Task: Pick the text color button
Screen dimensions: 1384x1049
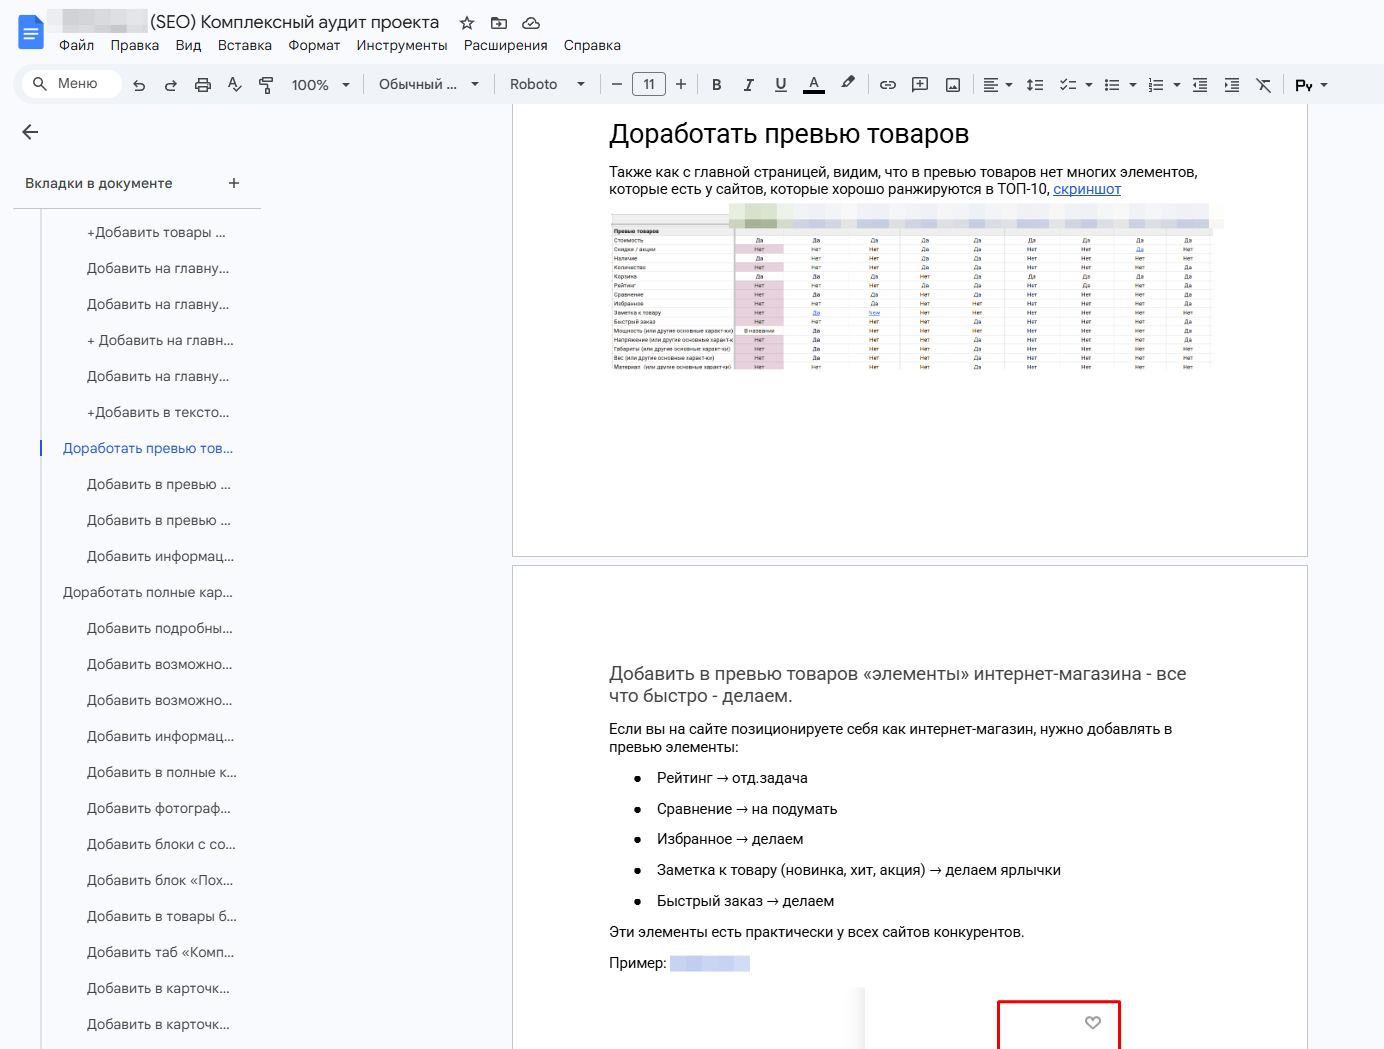Action: 814,85
